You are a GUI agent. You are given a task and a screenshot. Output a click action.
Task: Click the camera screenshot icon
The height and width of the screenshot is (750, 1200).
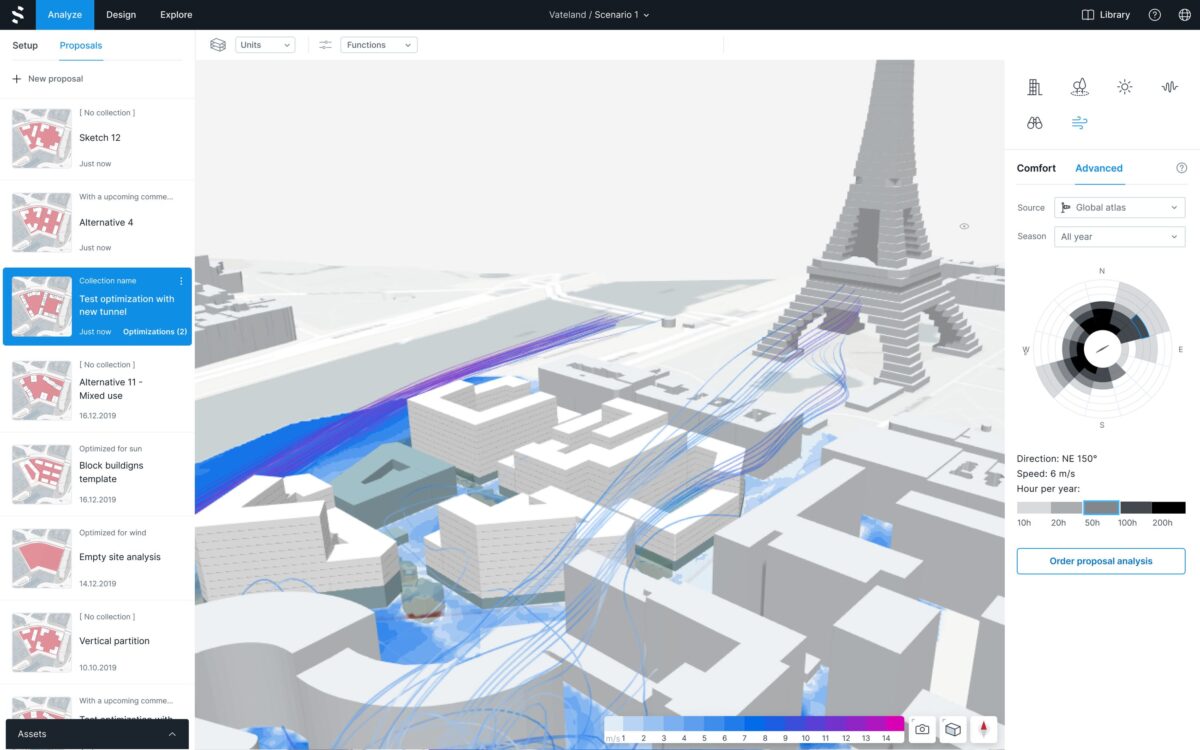point(922,730)
